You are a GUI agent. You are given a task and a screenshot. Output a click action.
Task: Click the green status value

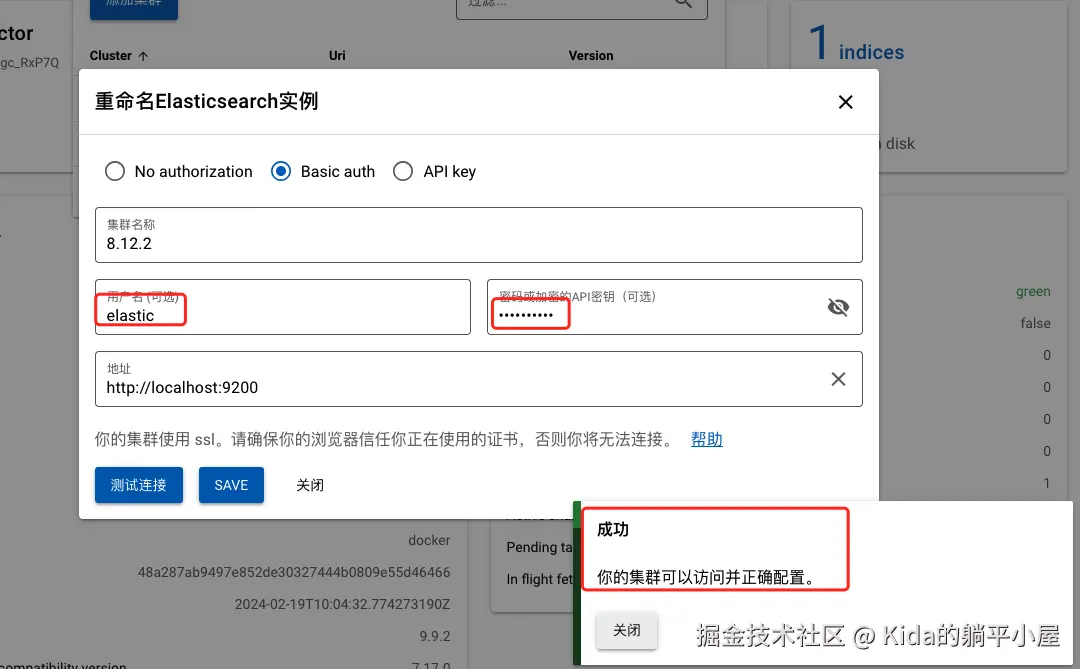(x=1033, y=291)
